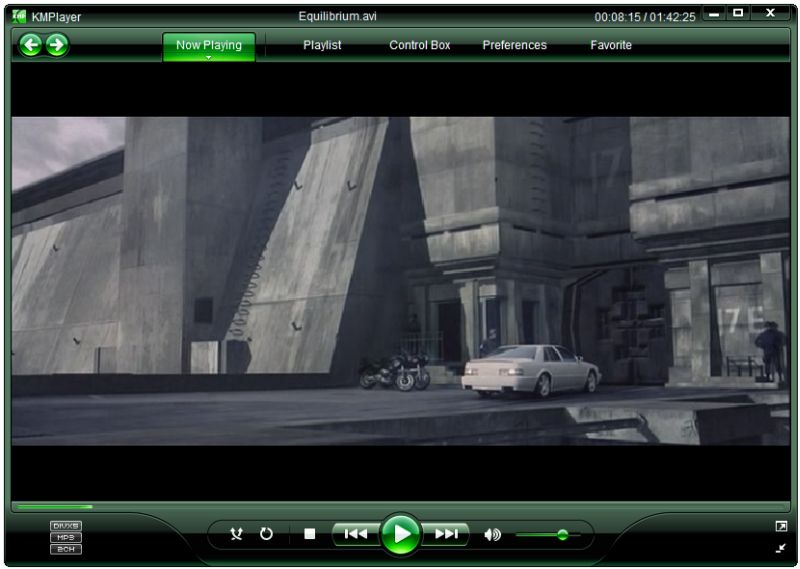Adjust the volume slider knob
Image resolution: width=800 pixels, height=569 pixels.
pyautogui.click(x=562, y=534)
